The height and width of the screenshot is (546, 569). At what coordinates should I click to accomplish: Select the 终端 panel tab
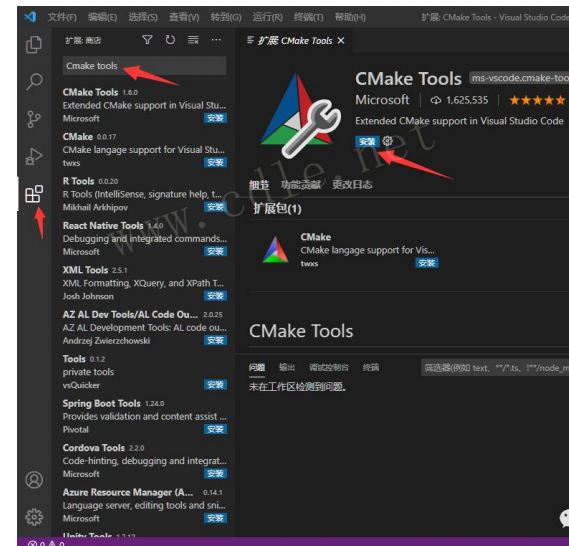tap(371, 368)
